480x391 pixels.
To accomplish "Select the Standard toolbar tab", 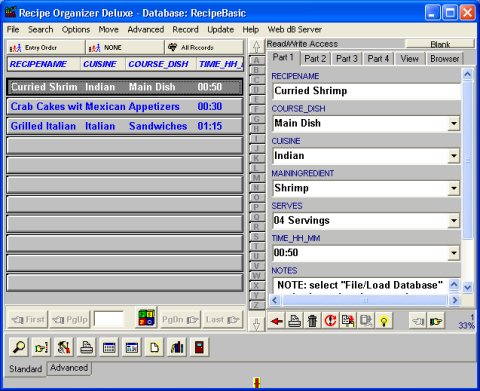I will [26, 369].
